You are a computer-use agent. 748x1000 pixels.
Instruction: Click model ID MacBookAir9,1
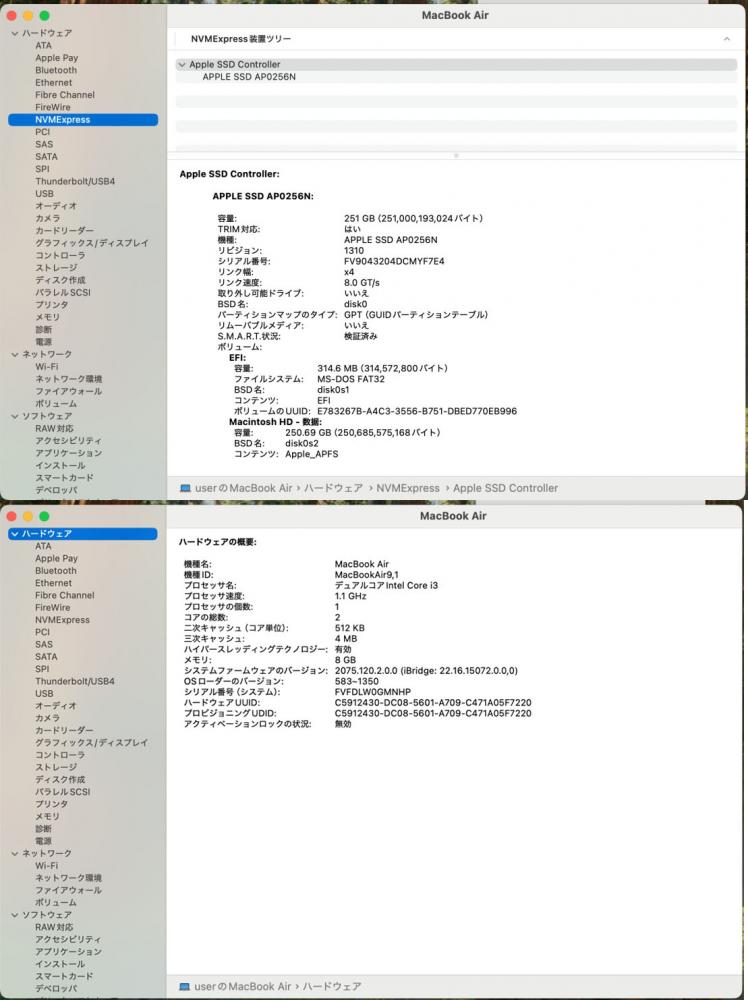click(x=367, y=575)
